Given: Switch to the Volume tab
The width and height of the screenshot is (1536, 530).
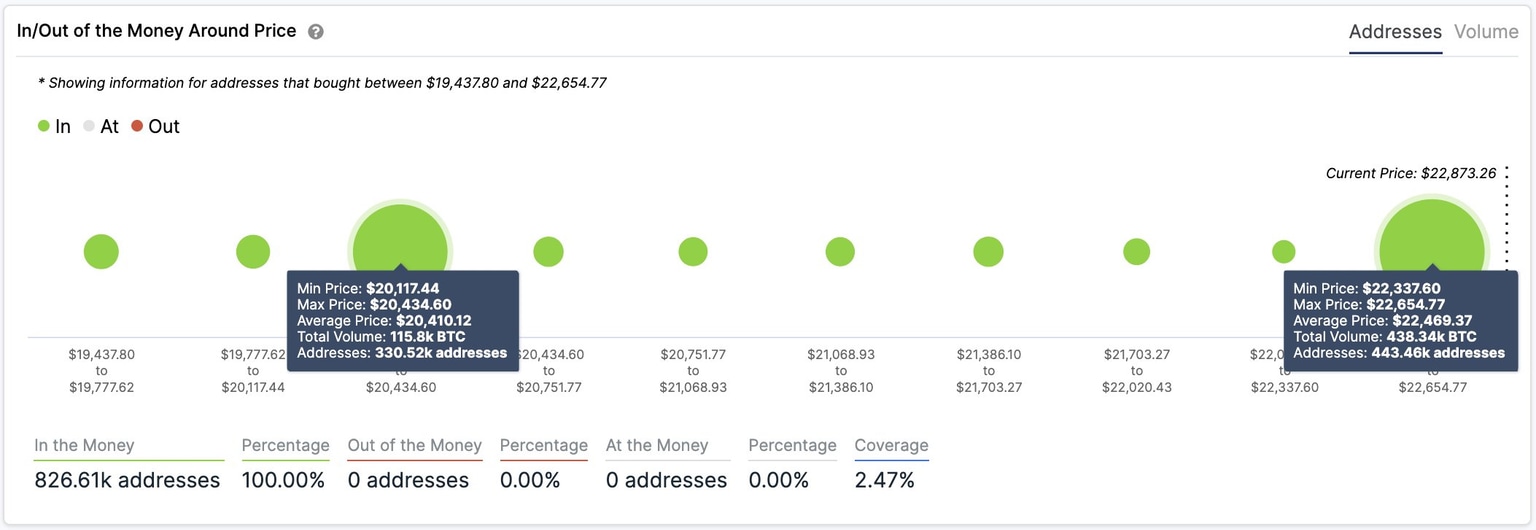Looking at the screenshot, I should click(1486, 32).
